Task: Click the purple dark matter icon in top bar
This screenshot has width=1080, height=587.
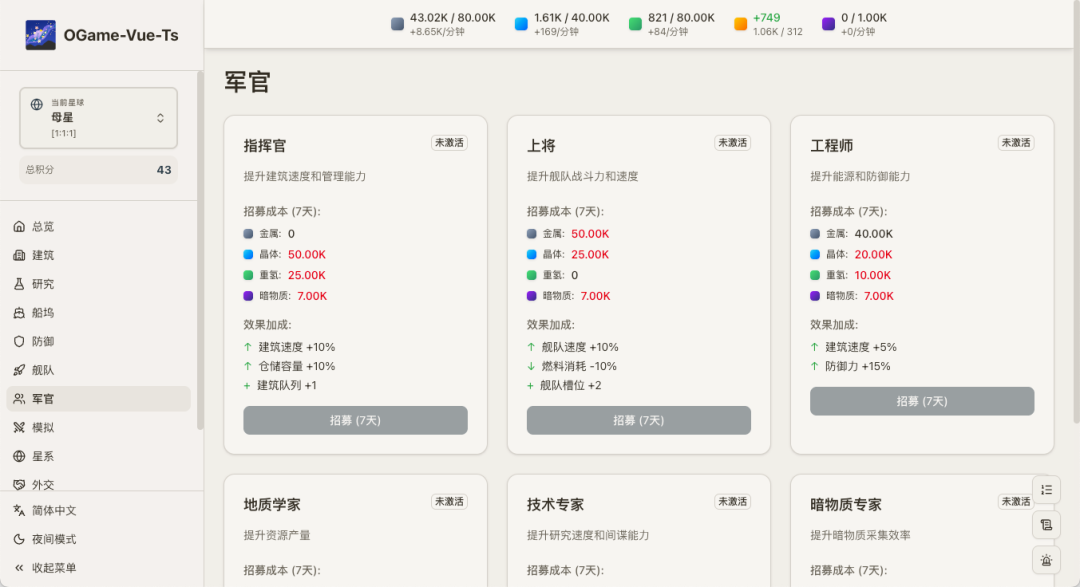Action: coord(828,24)
